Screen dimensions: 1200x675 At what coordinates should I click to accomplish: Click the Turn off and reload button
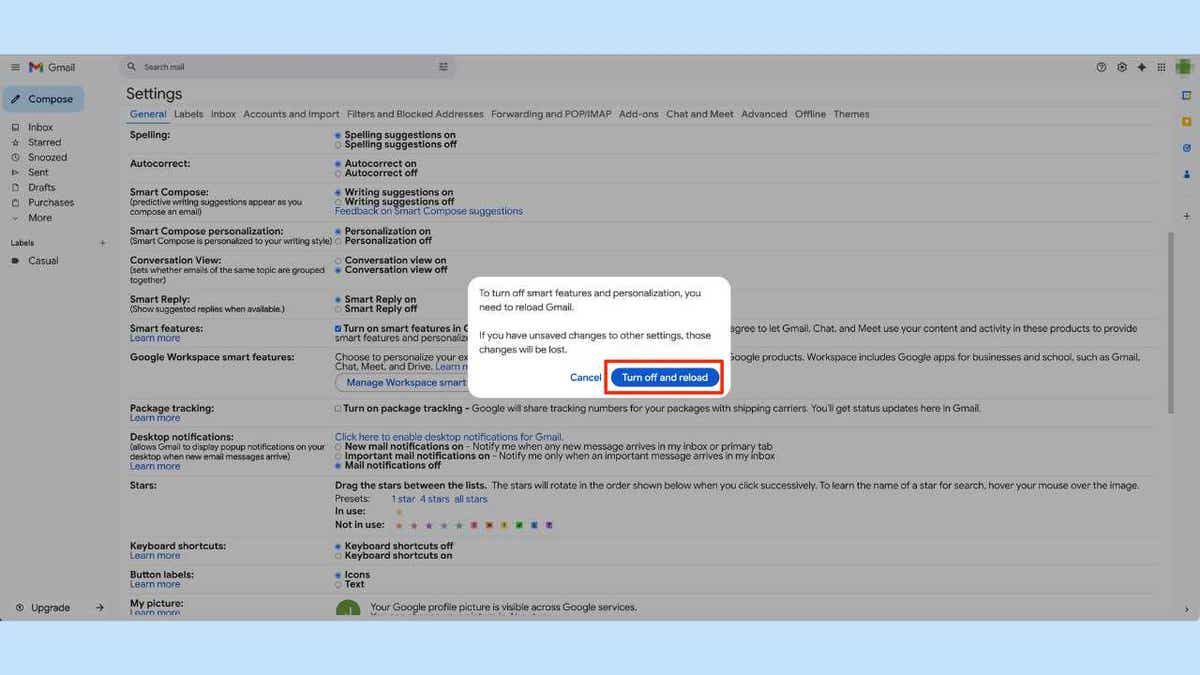pos(663,377)
